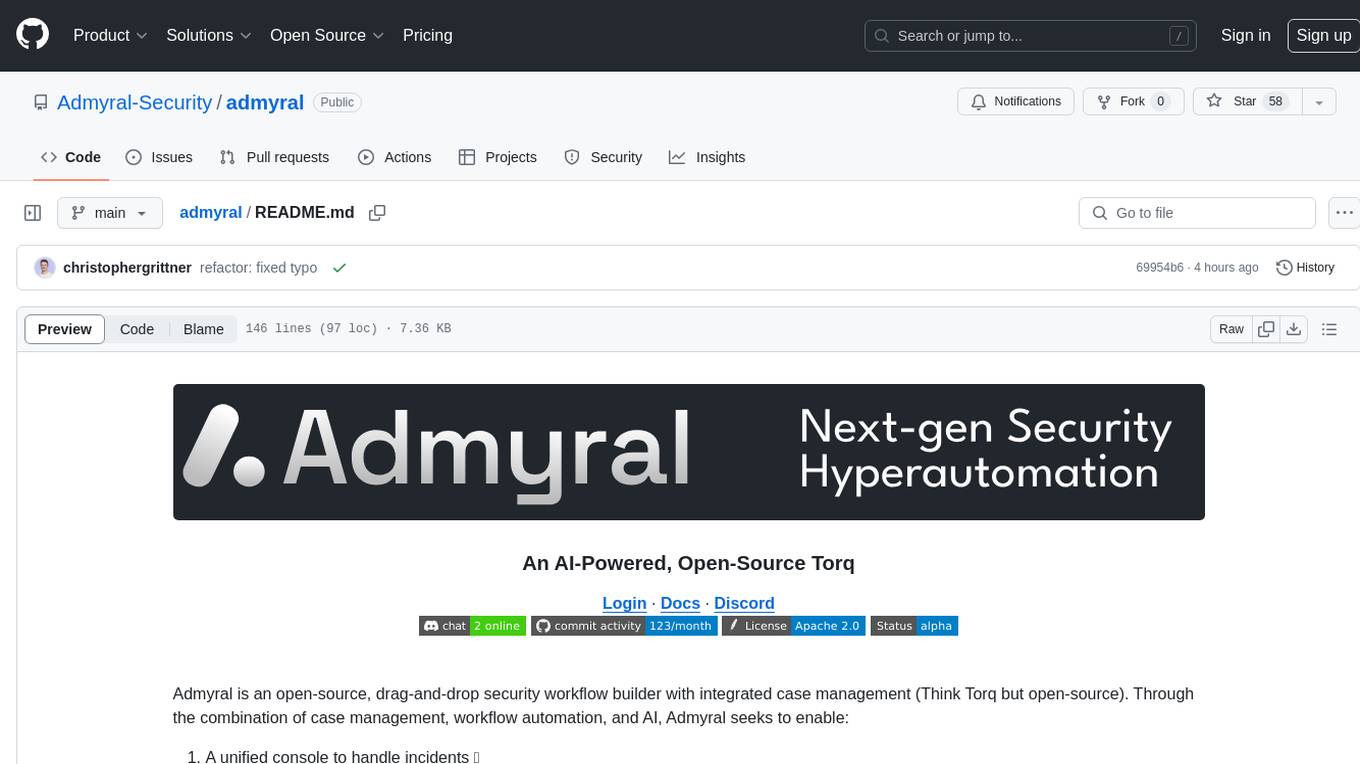This screenshot has height=764, width=1360.
Task: Select the Projects tab
Action: tap(497, 157)
